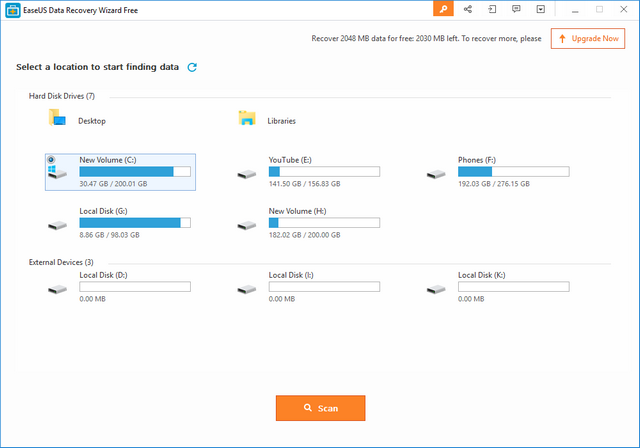Click the Local Disk (I:) label
This screenshot has width=640, height=448.
tap(291, 275)
